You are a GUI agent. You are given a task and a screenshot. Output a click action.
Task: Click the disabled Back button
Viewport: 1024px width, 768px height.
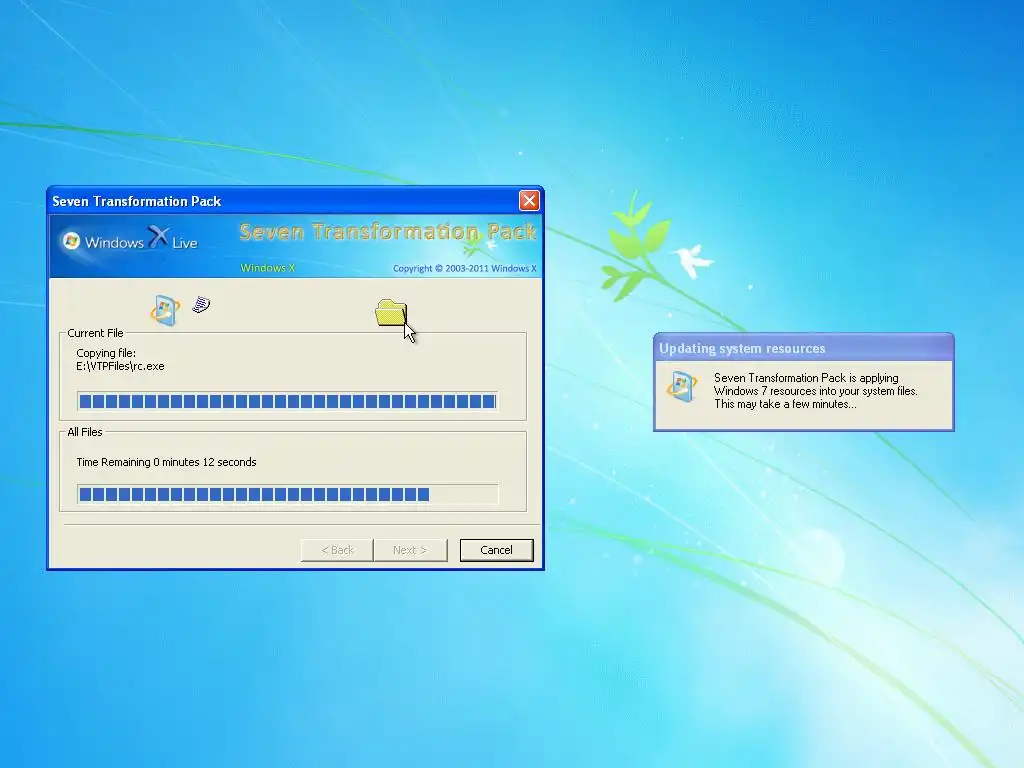click(337, 550)
